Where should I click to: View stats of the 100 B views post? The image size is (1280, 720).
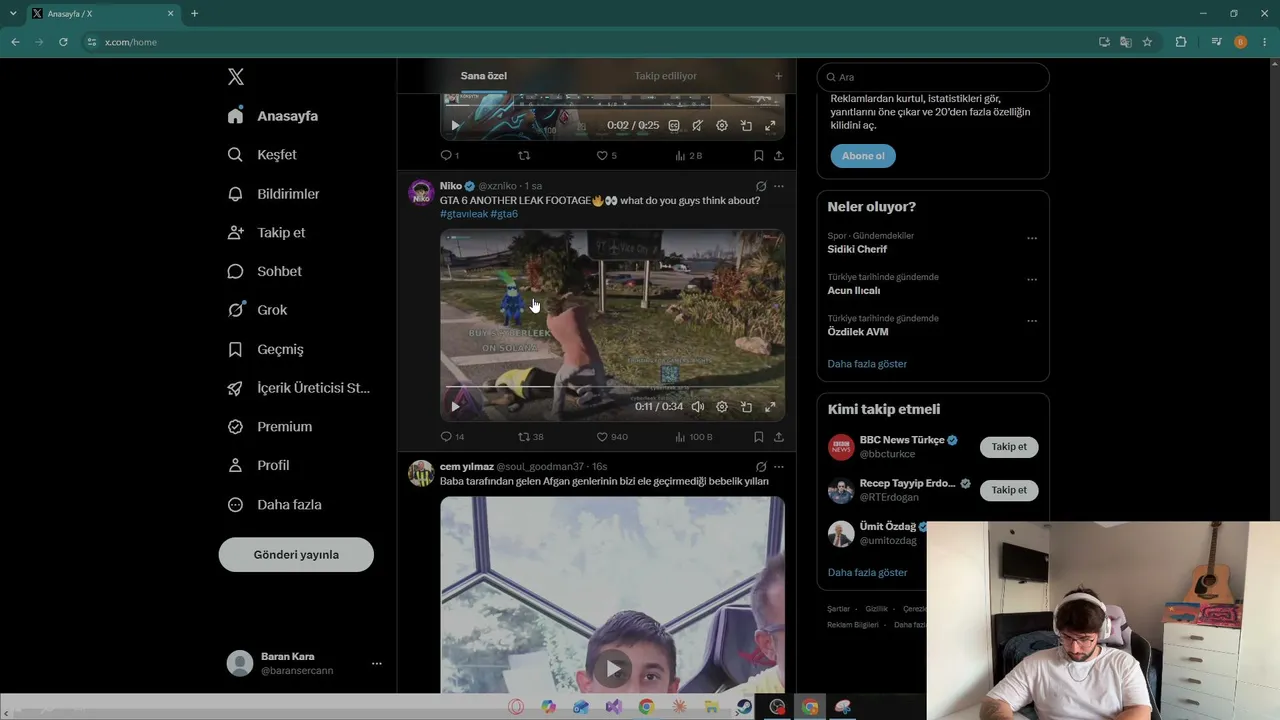[x=693, y=437]
